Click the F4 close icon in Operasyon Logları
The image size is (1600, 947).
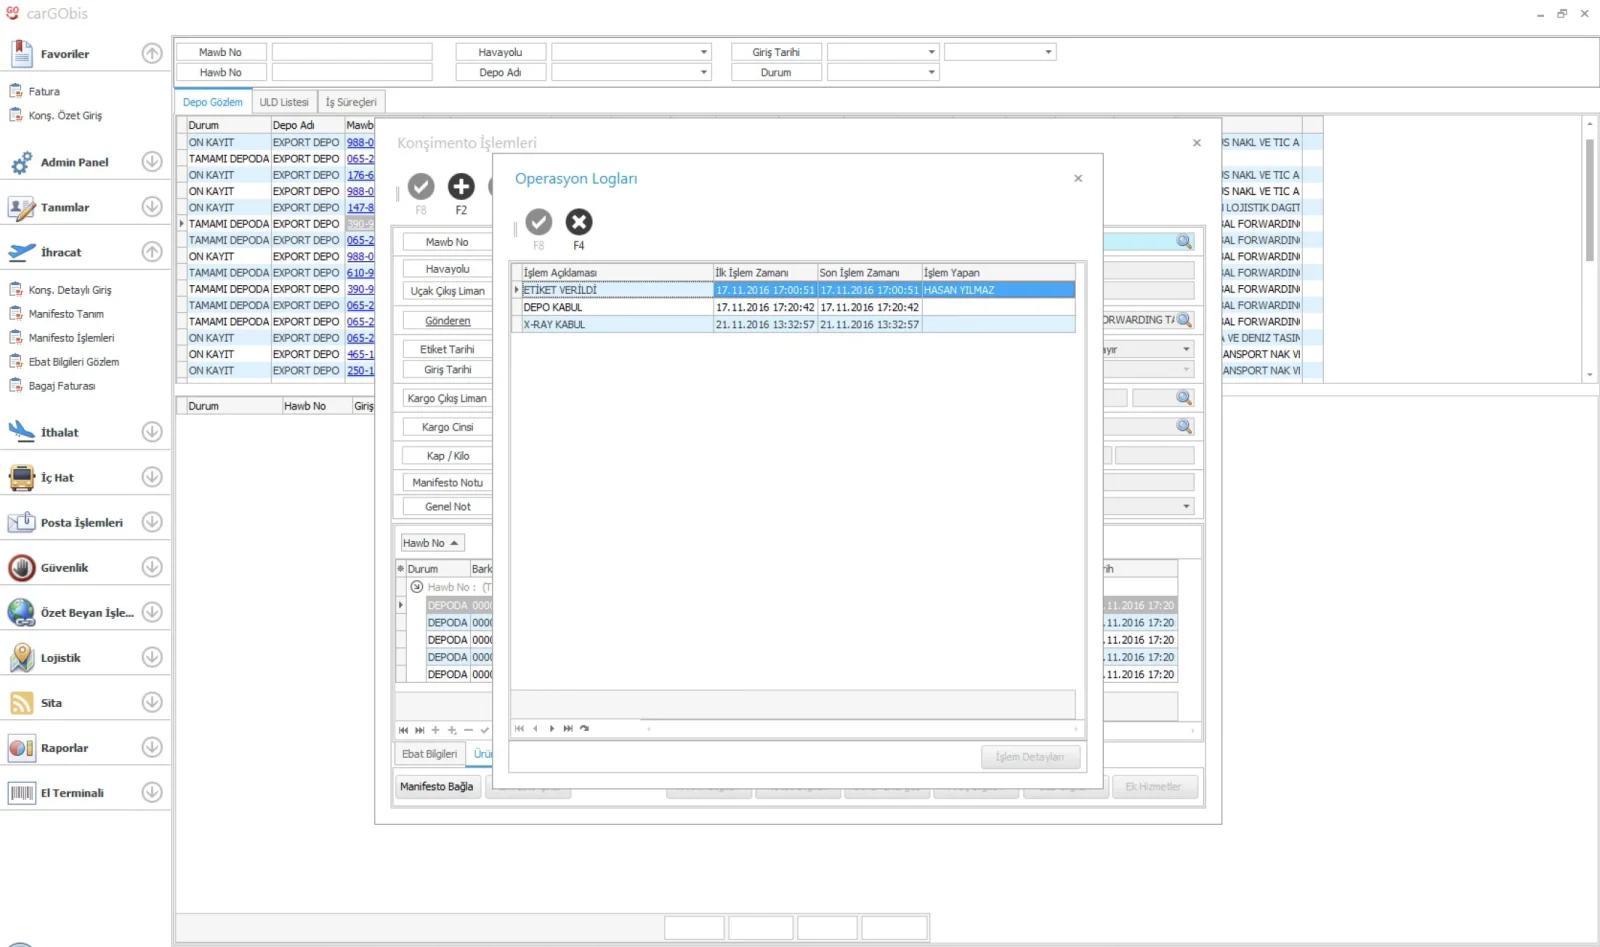[x=579, y=222]
